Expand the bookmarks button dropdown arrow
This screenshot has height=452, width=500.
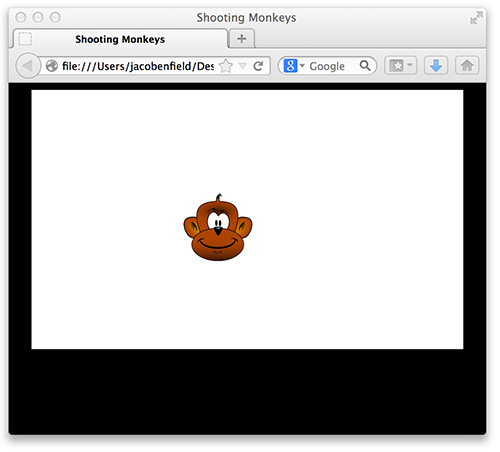click(410, 64)
